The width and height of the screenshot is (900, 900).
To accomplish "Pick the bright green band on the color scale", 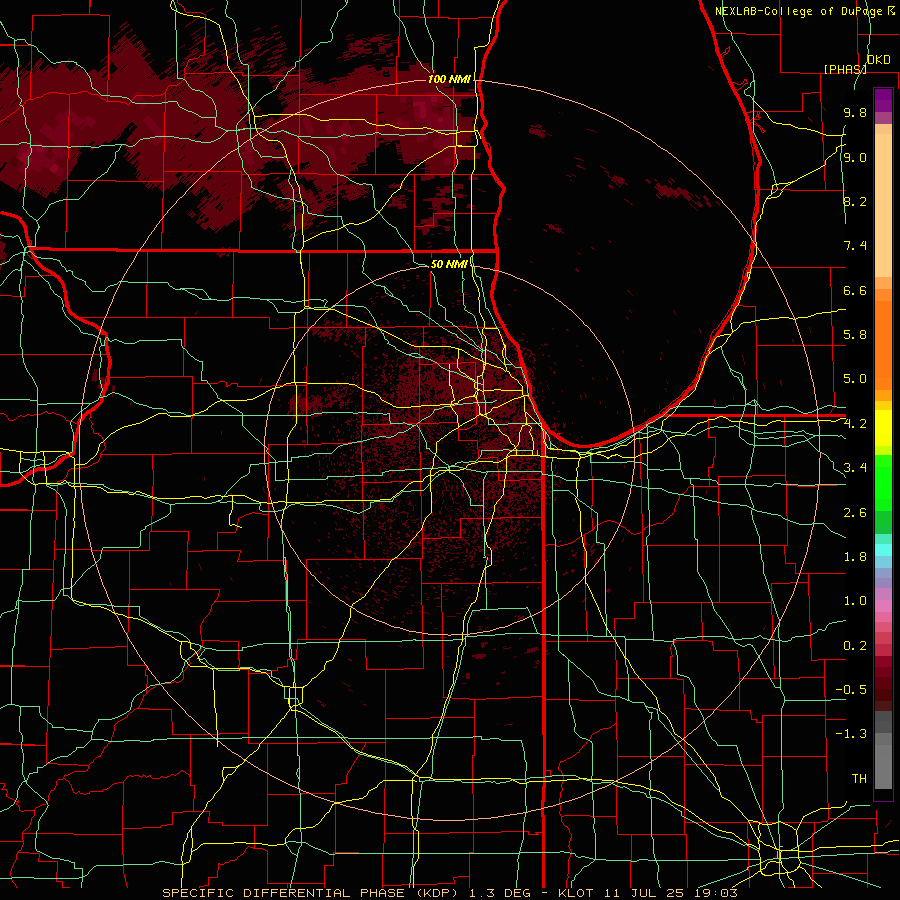I will (883, 482).
